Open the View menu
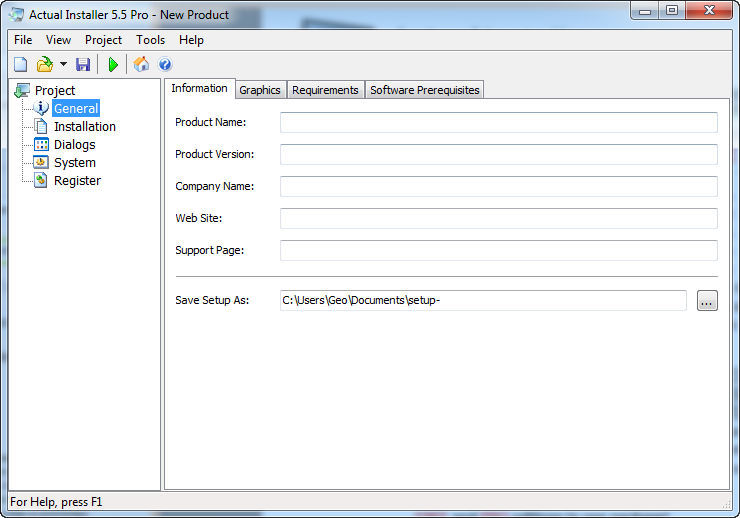 point(58,40)
